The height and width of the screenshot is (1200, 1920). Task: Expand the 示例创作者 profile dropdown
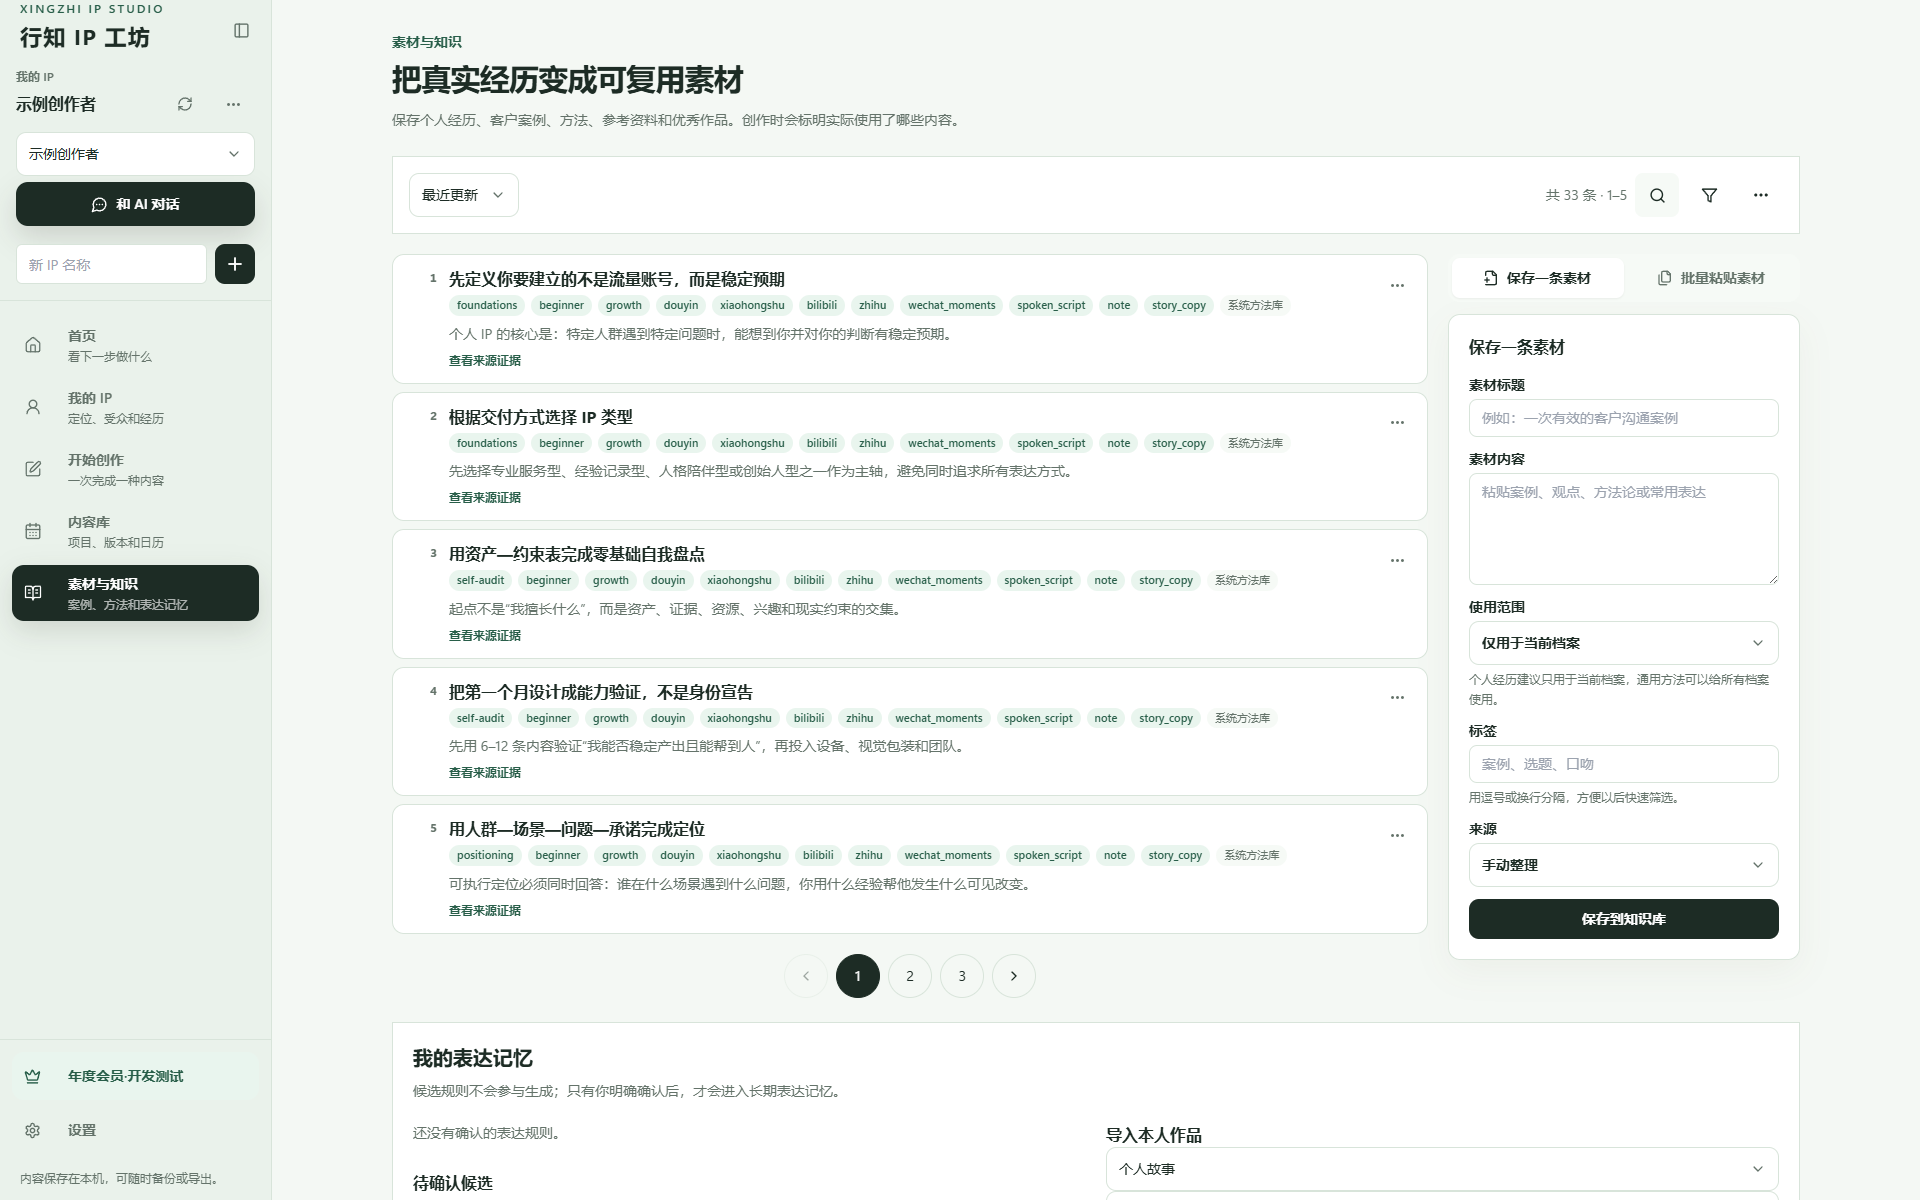[135, 154]
